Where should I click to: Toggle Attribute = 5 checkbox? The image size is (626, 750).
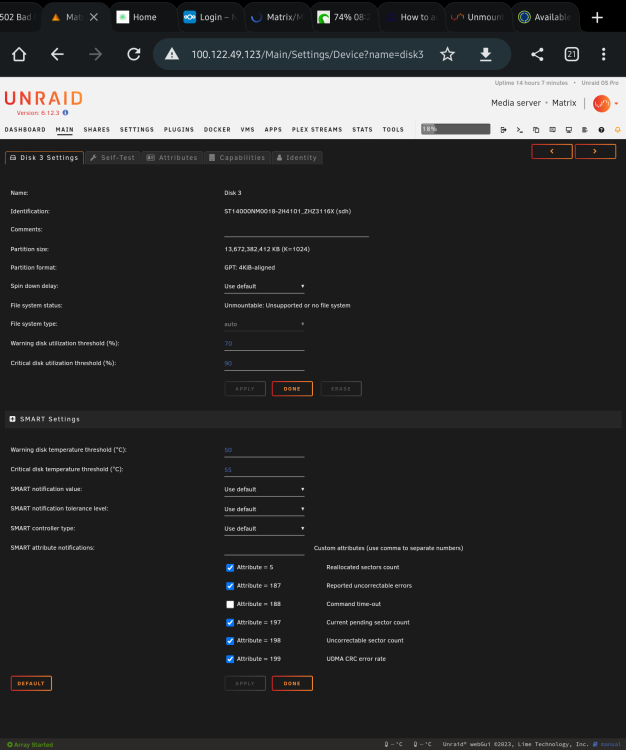click(x=230, y=568)
